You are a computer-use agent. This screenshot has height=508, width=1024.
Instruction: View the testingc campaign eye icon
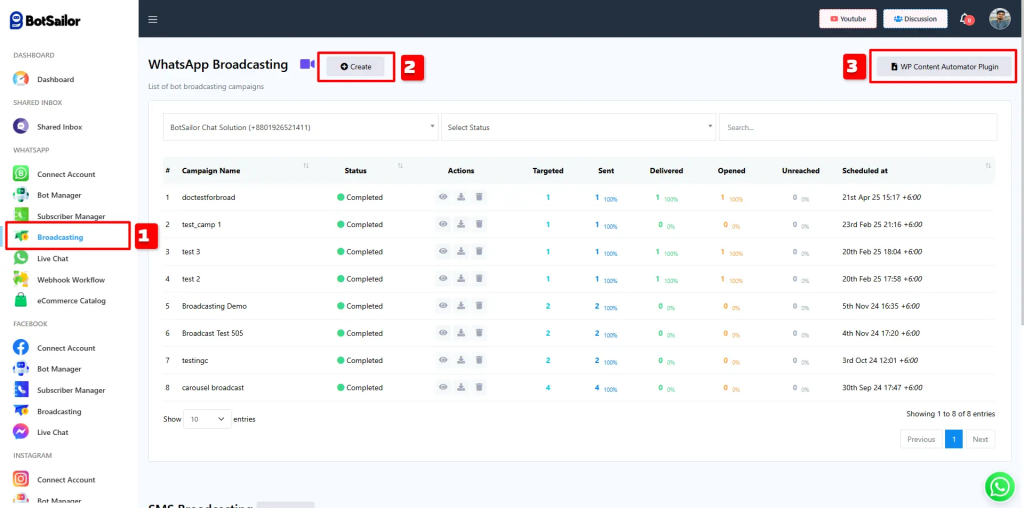443,360
